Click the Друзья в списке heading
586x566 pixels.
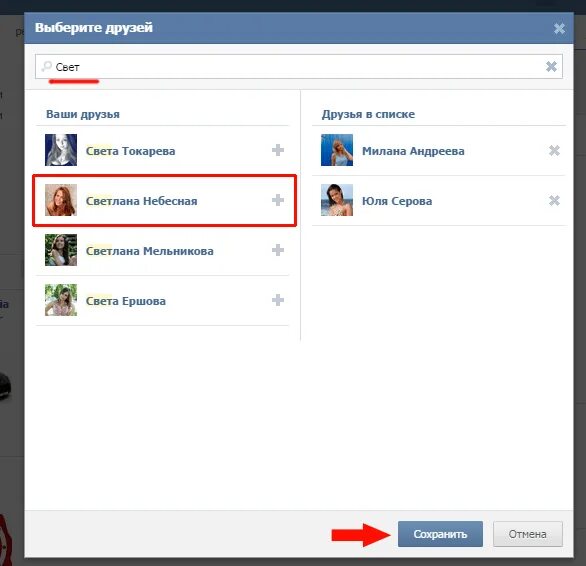pos(368,114)
